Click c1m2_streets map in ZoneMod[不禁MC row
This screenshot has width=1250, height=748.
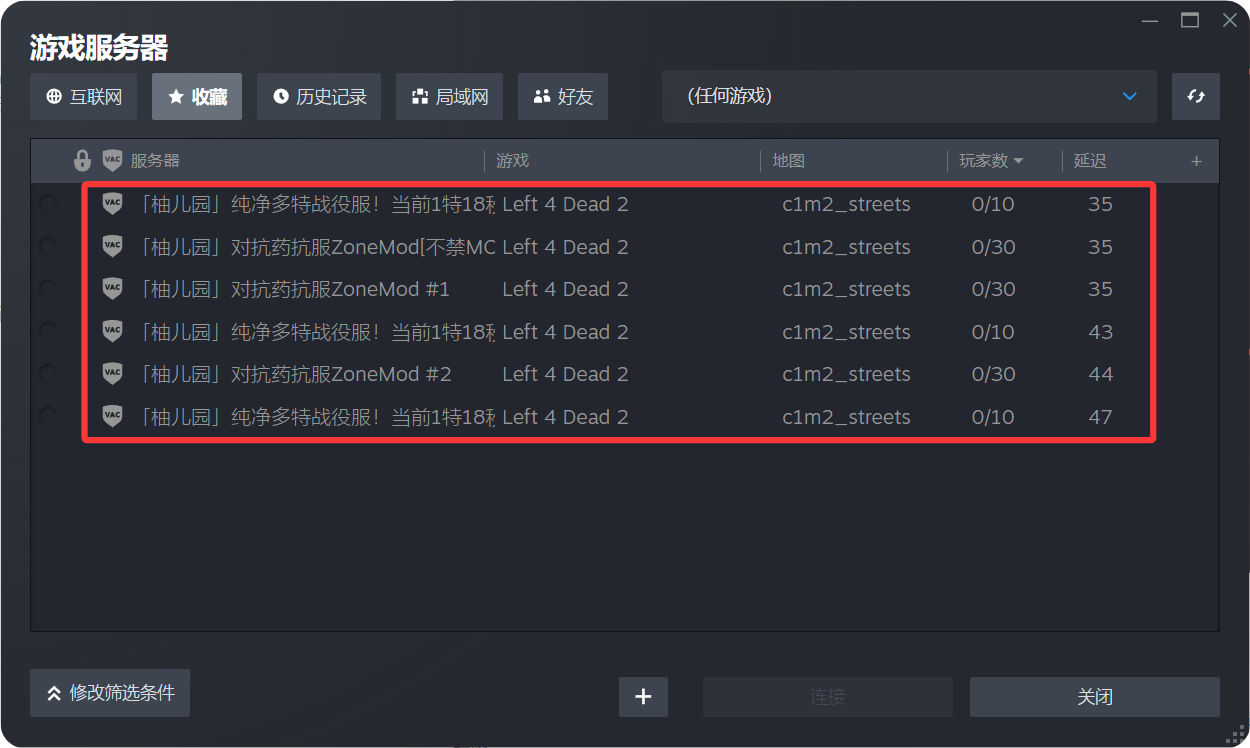click(x=846, y=247)
